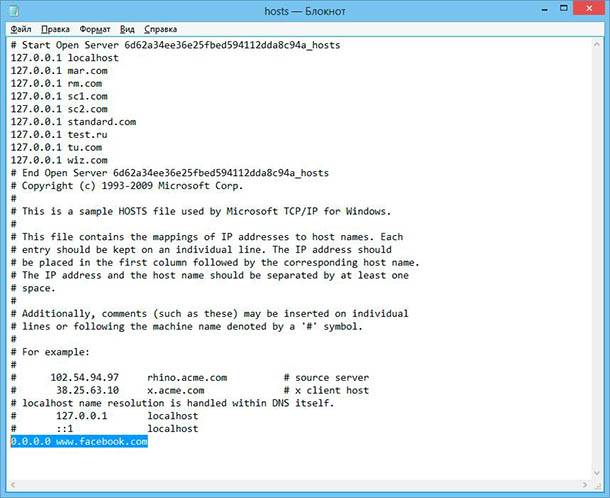
Task: Close the hosts Notepad window
Action: [589, 9]
